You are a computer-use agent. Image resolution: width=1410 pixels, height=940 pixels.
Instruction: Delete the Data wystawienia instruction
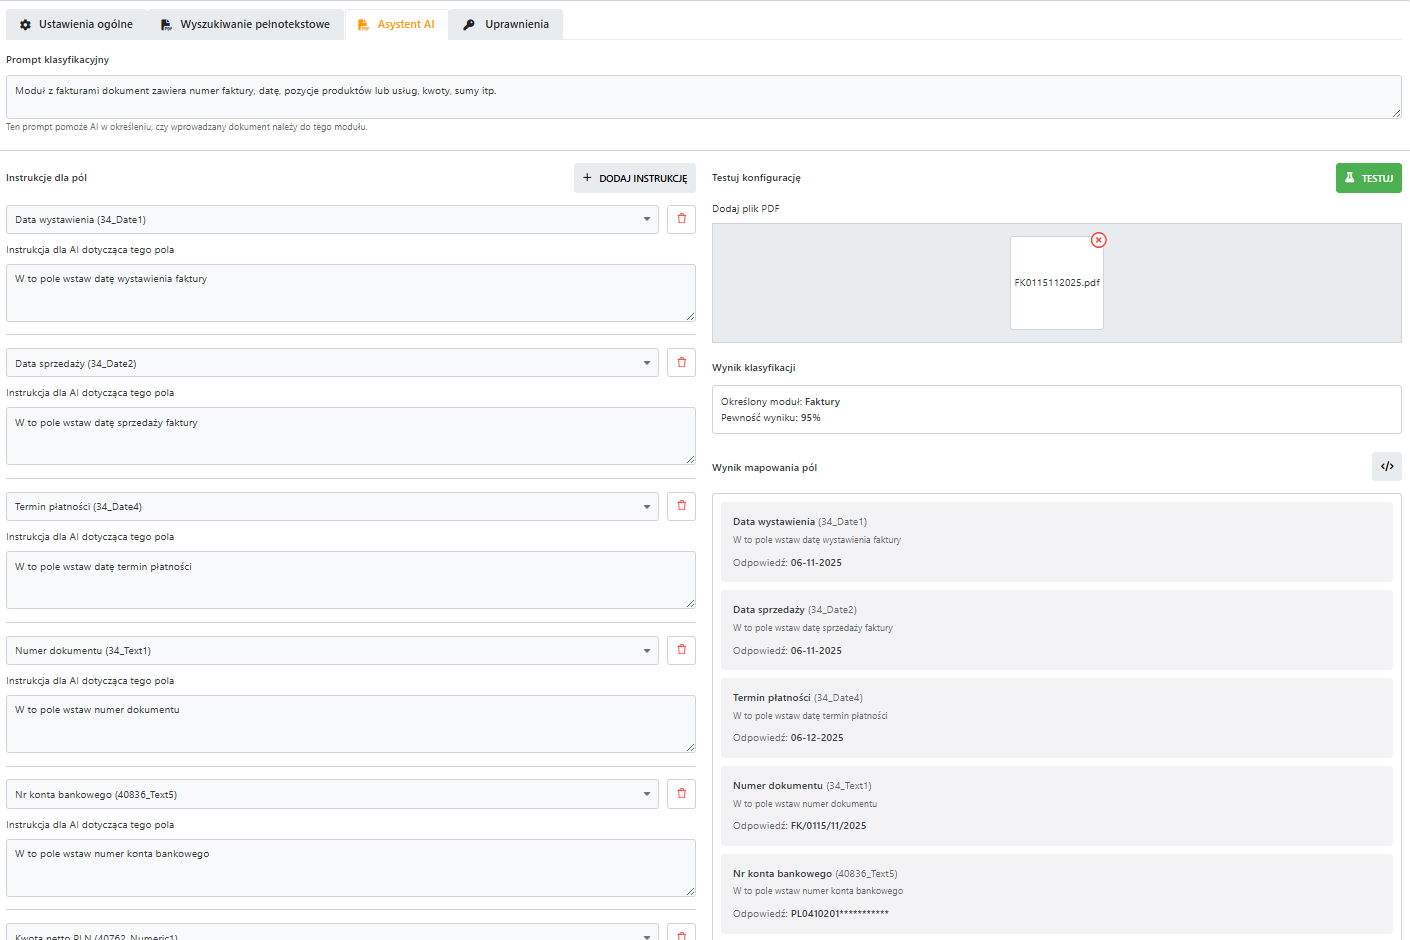[x=682, y=219]
